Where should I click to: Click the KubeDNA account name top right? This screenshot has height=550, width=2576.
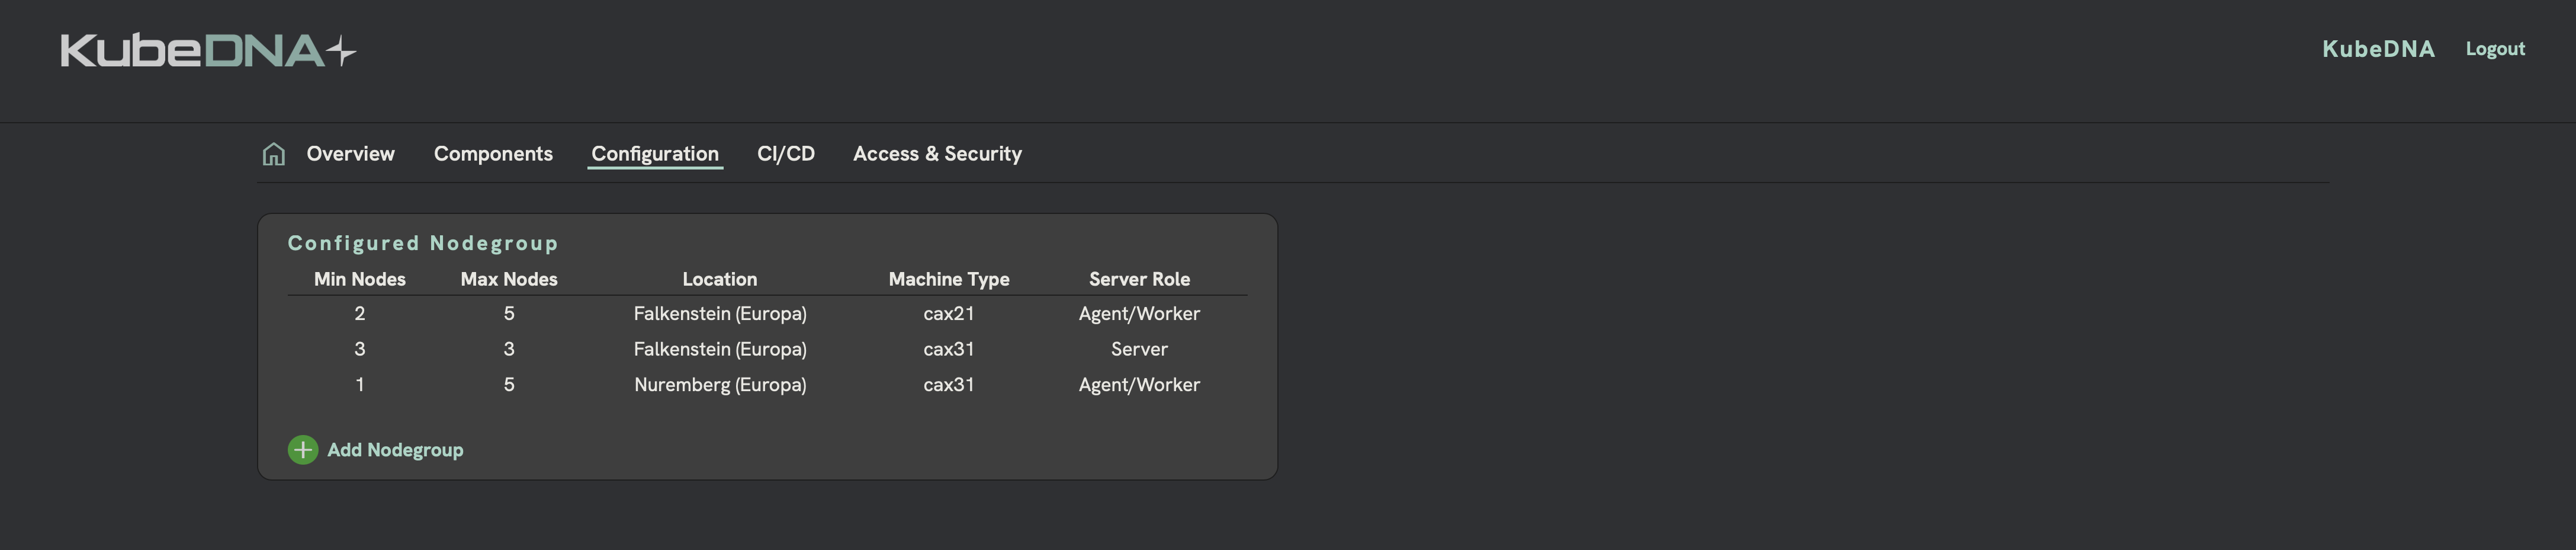point(2378,48)
